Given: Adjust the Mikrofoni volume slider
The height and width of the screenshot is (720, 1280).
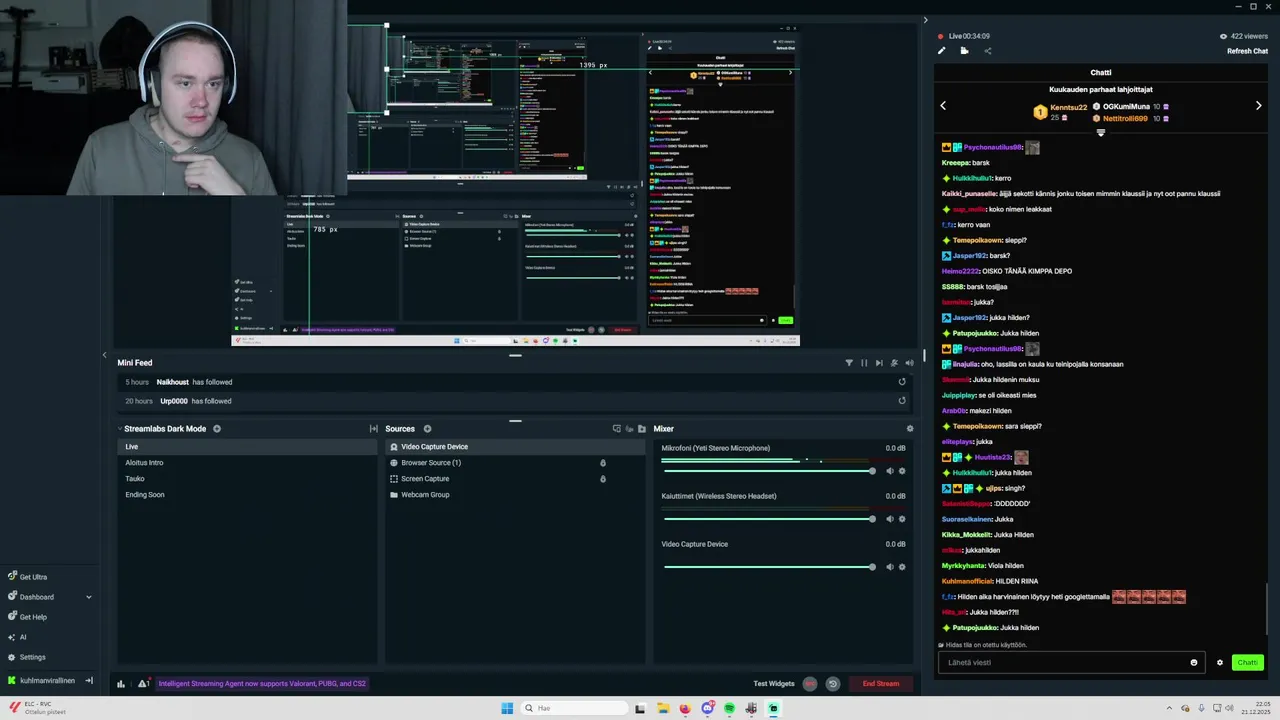Looking at the screenshot, I should point(769,471).
